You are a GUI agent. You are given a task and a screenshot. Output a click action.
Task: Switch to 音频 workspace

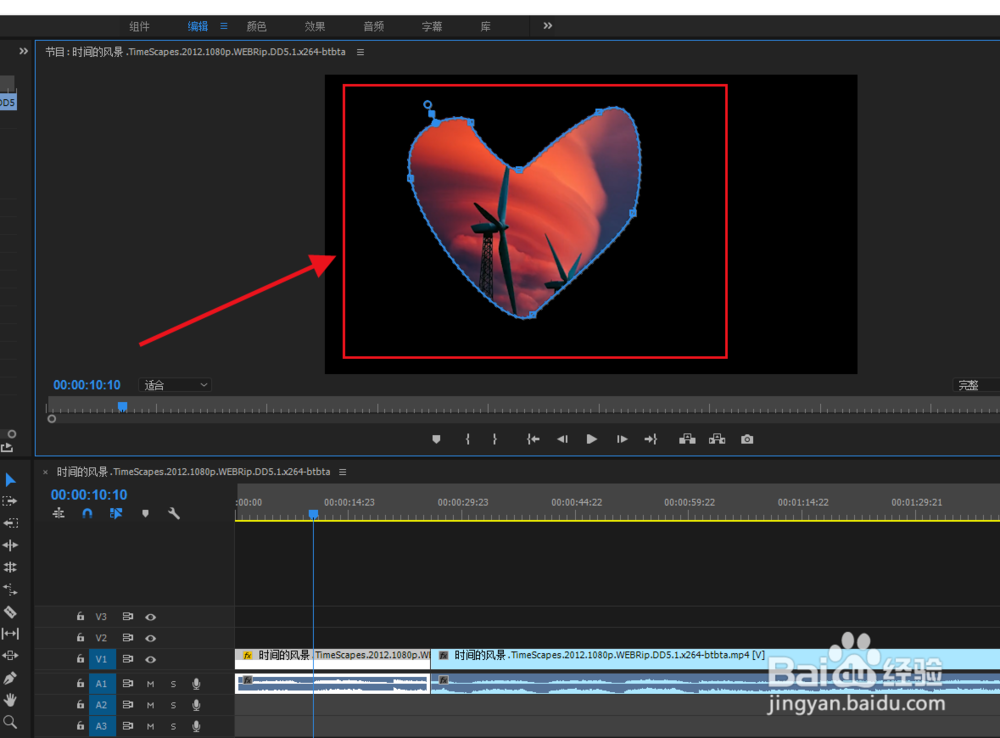pos(374,26)
